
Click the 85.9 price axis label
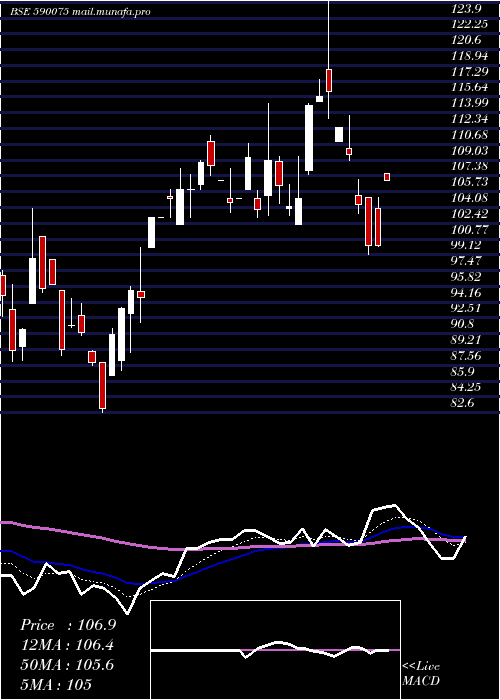464,371
